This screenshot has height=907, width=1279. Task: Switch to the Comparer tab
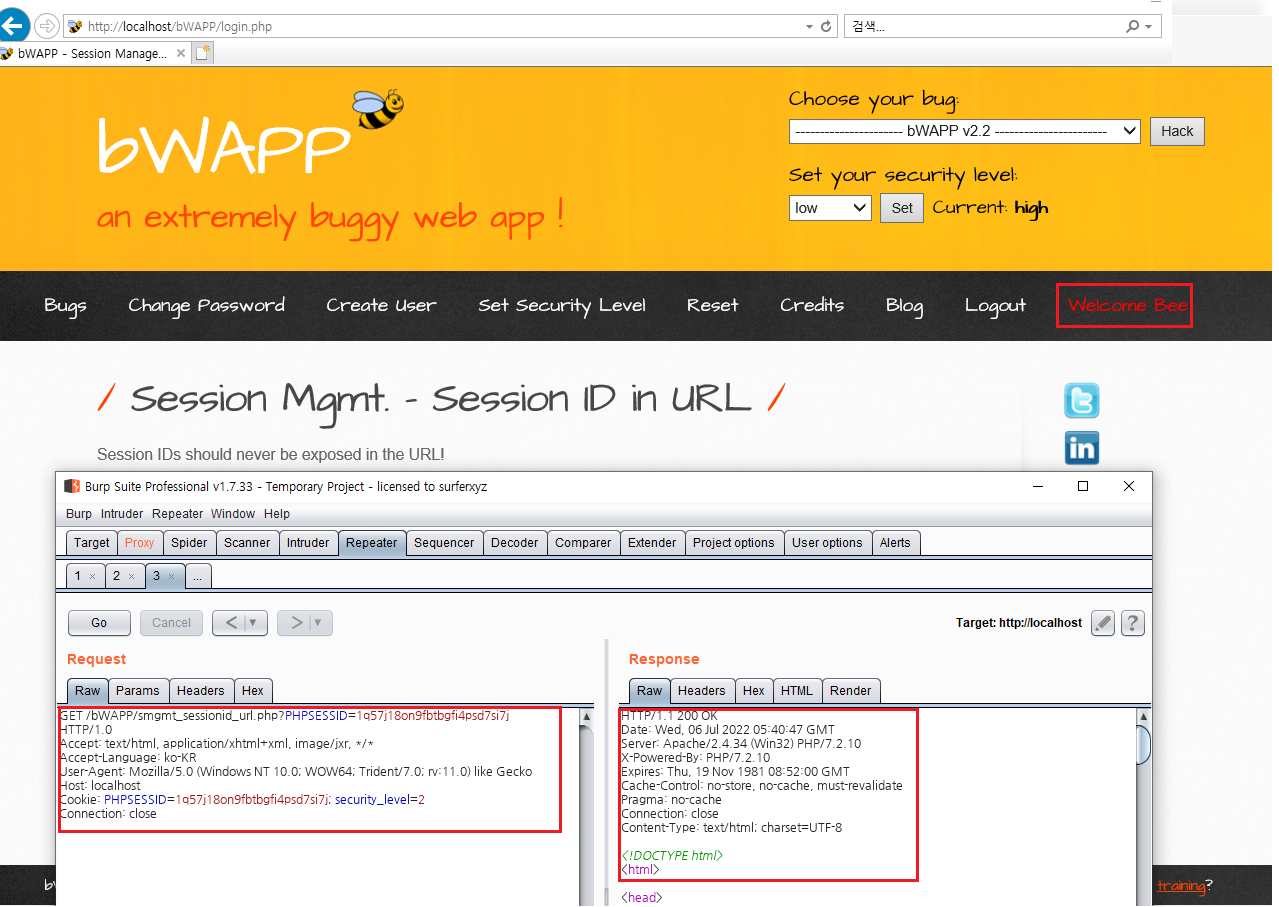coord(583,543)
